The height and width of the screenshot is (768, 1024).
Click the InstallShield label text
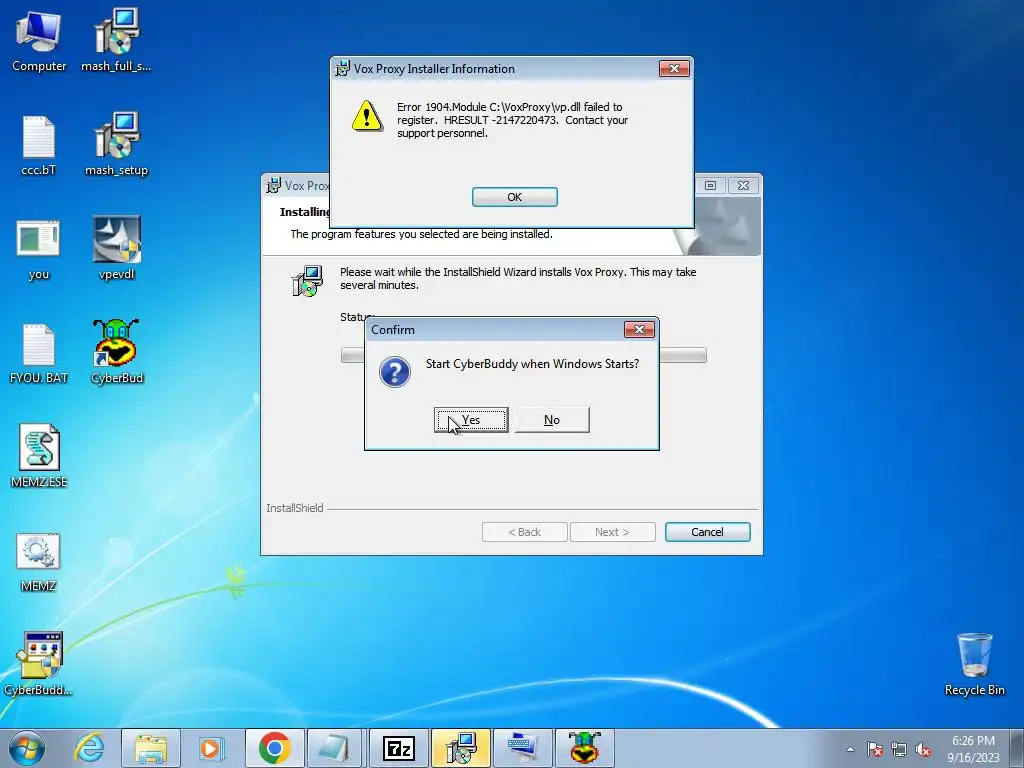[x=295, y=508]
